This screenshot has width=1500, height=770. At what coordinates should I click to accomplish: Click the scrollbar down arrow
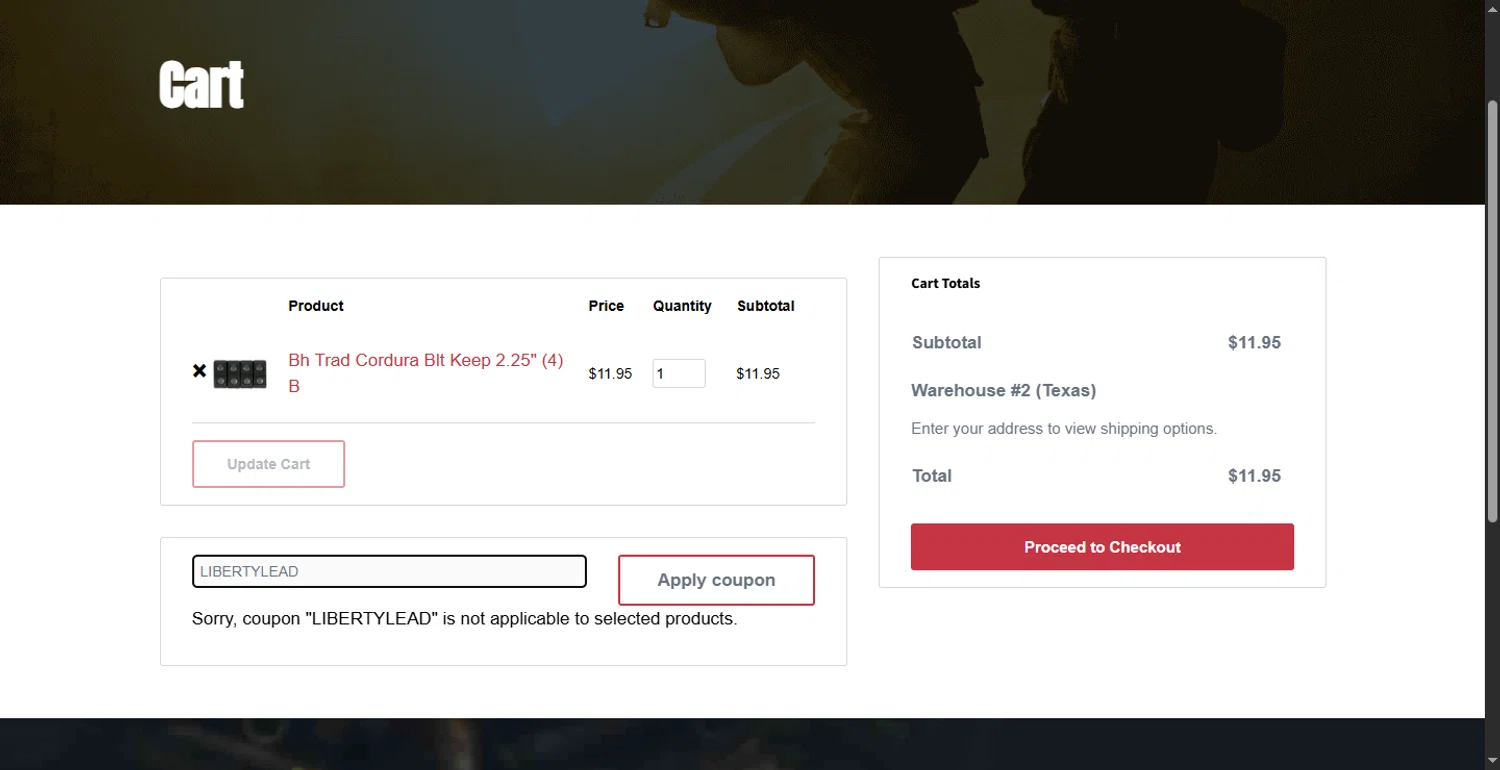[x=1492, y=762]
